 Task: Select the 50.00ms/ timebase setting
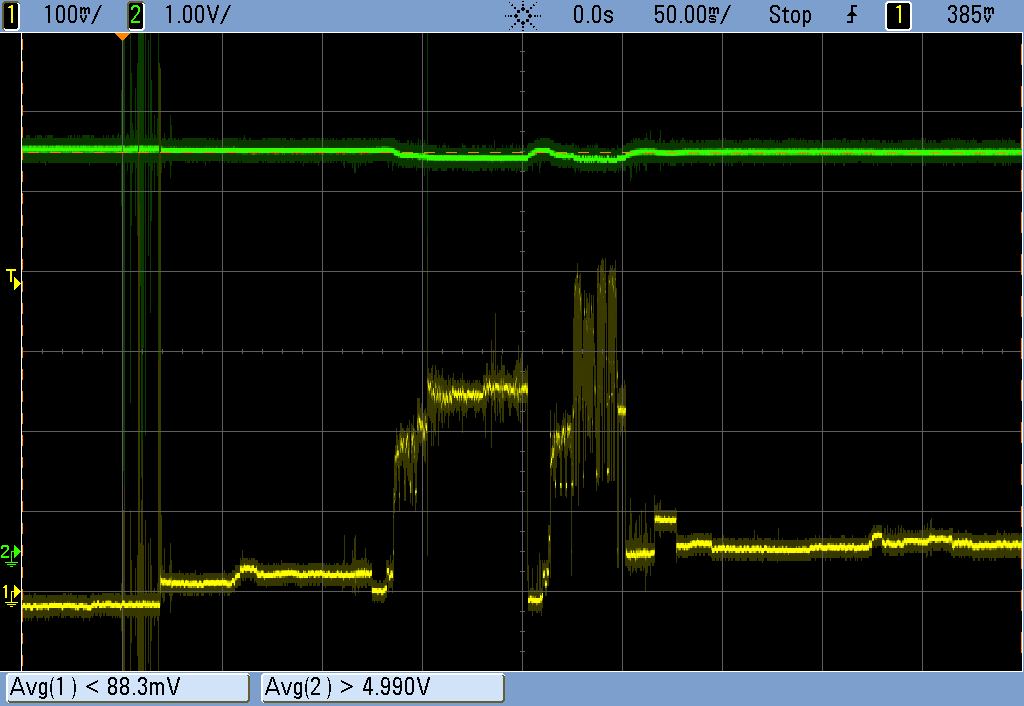pos(691,15)
